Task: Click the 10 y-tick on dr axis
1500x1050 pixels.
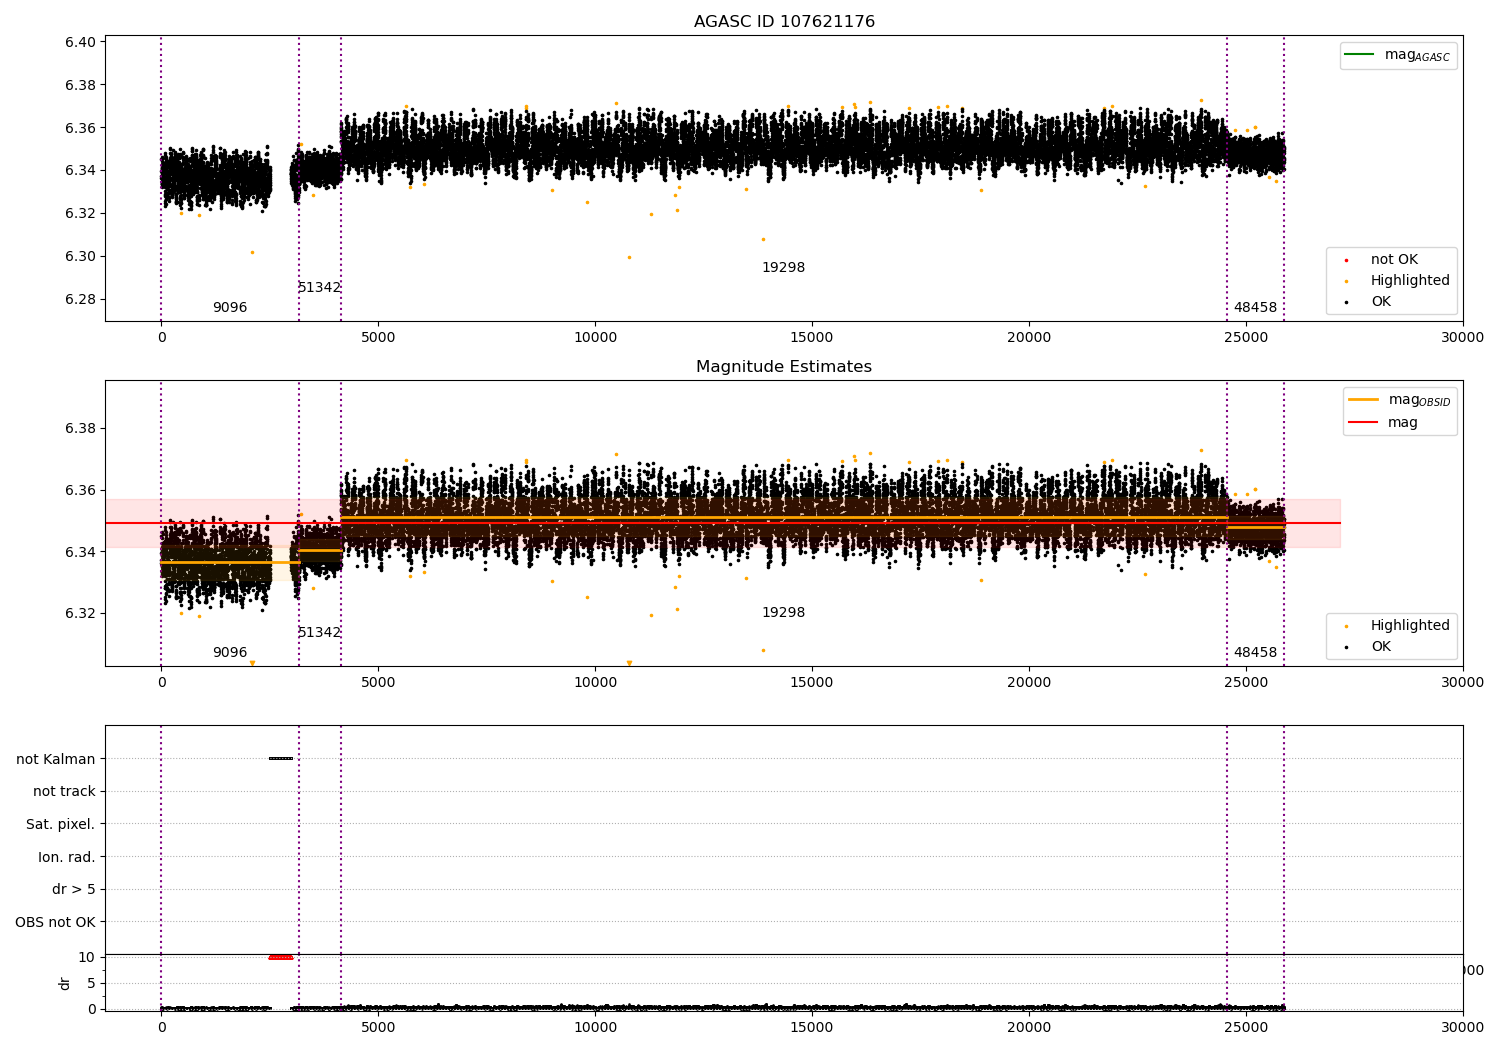Action: (87, 957)
